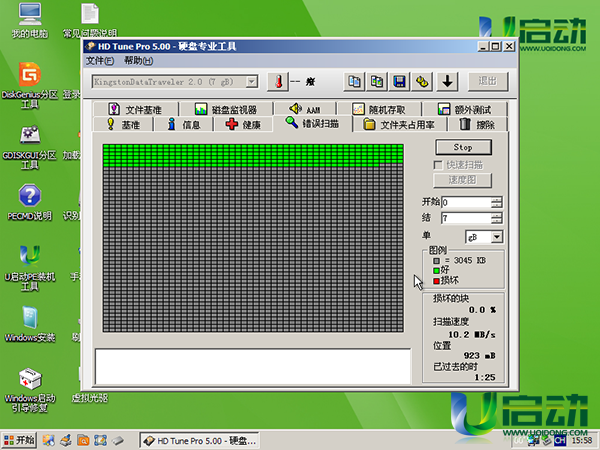Switch to the 信息 info tab
Image resolution: width=600 pixels, height=450 pixels.
(184, 124)
